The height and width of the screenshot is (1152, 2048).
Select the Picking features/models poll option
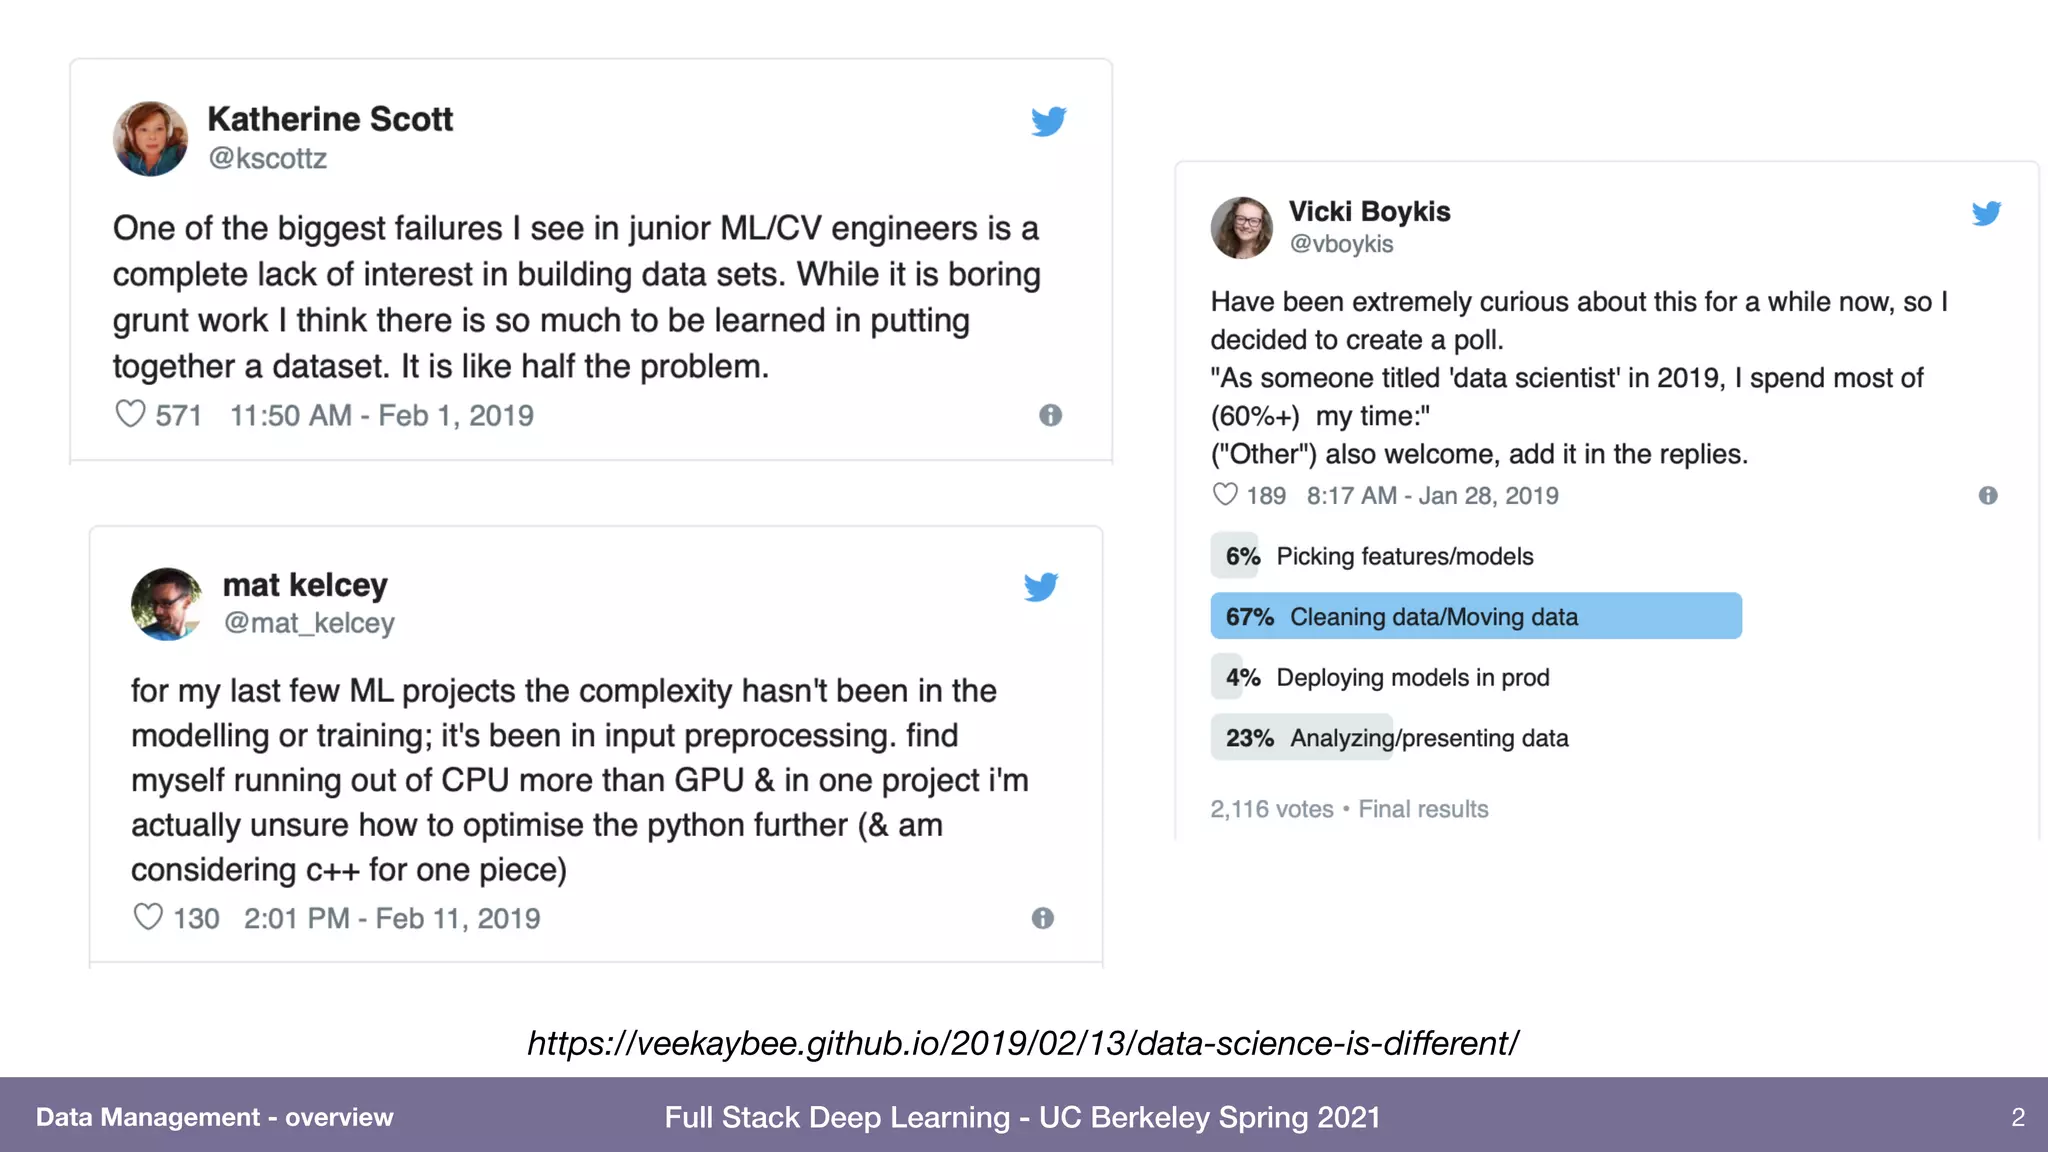click(1373, 556)
